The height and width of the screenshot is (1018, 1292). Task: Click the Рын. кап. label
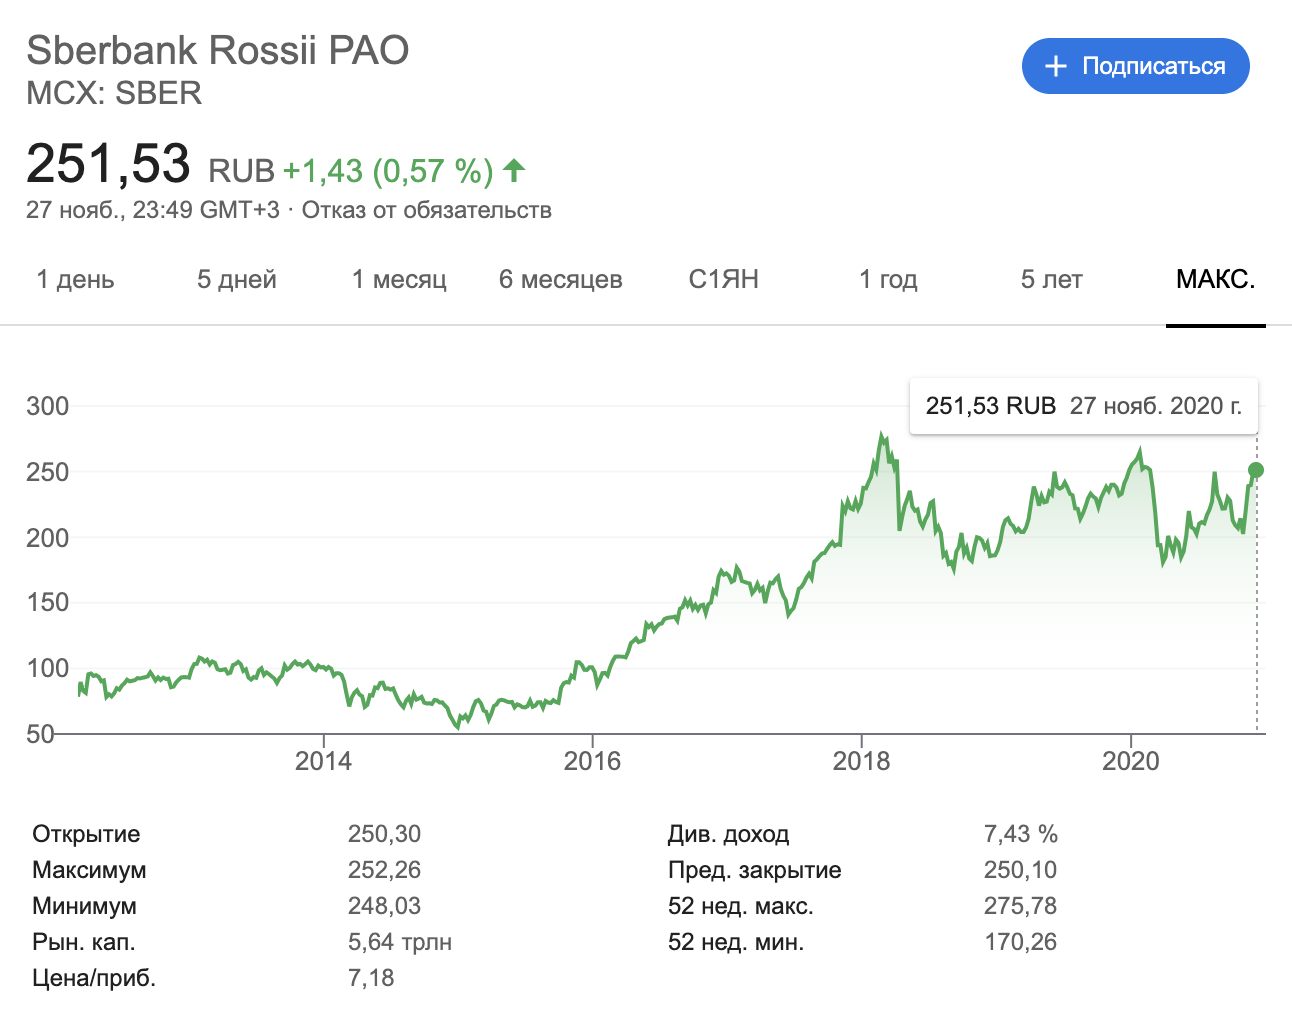pos(83,942)
